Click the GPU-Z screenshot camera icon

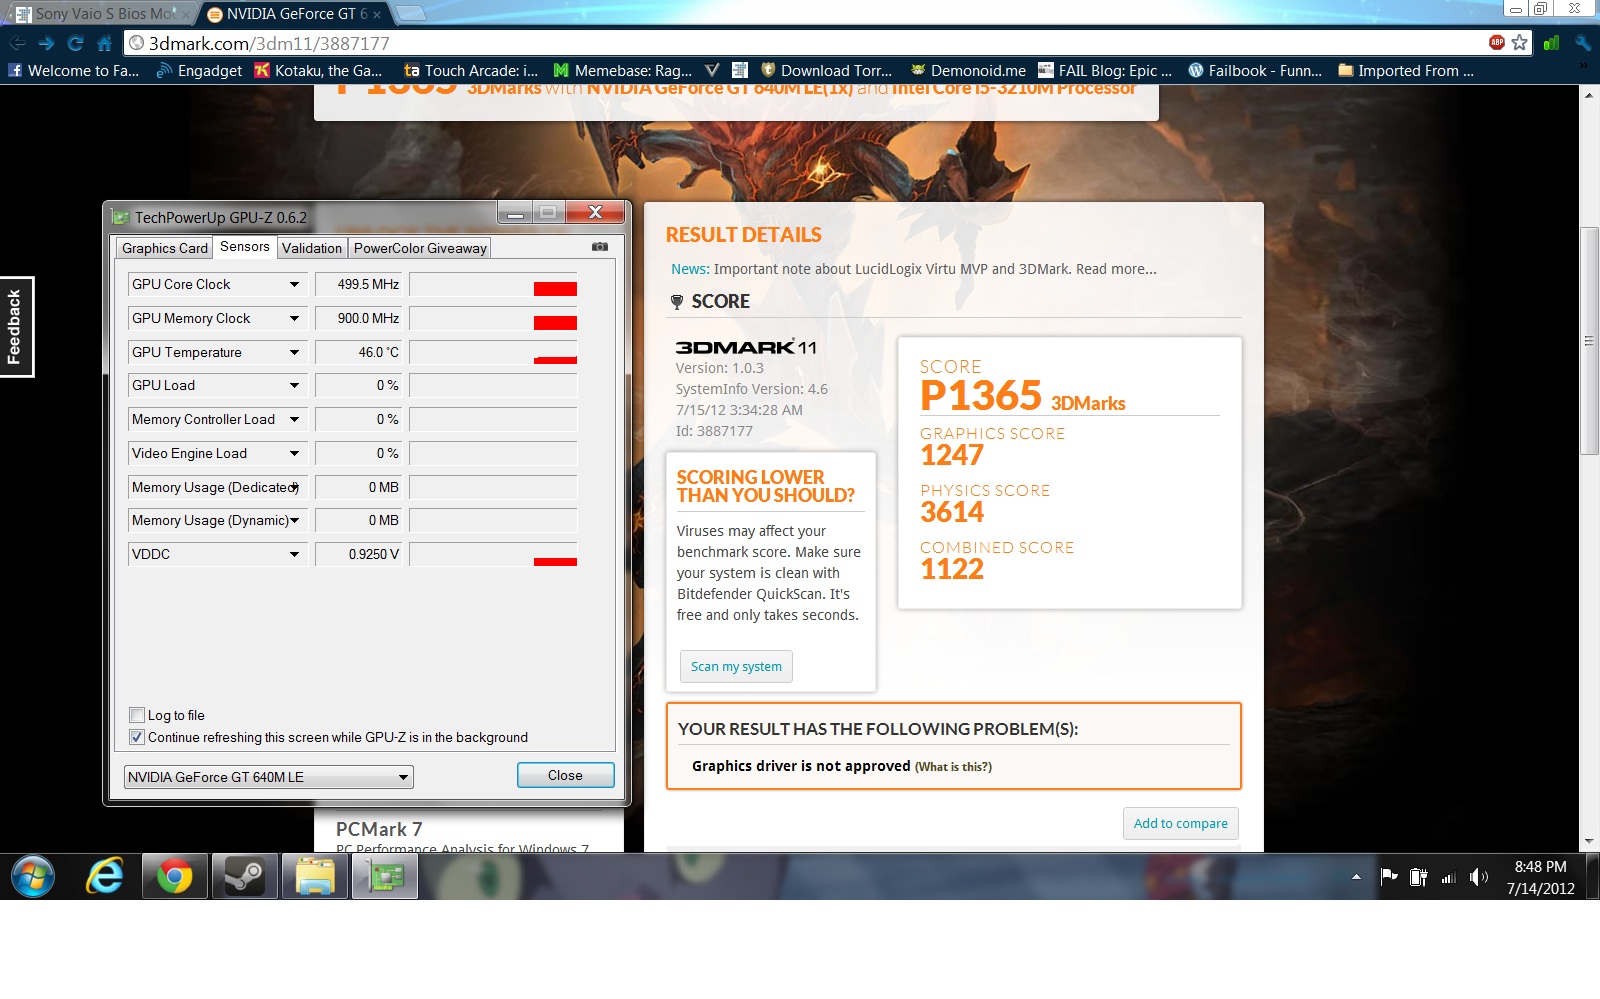[599, 246]
